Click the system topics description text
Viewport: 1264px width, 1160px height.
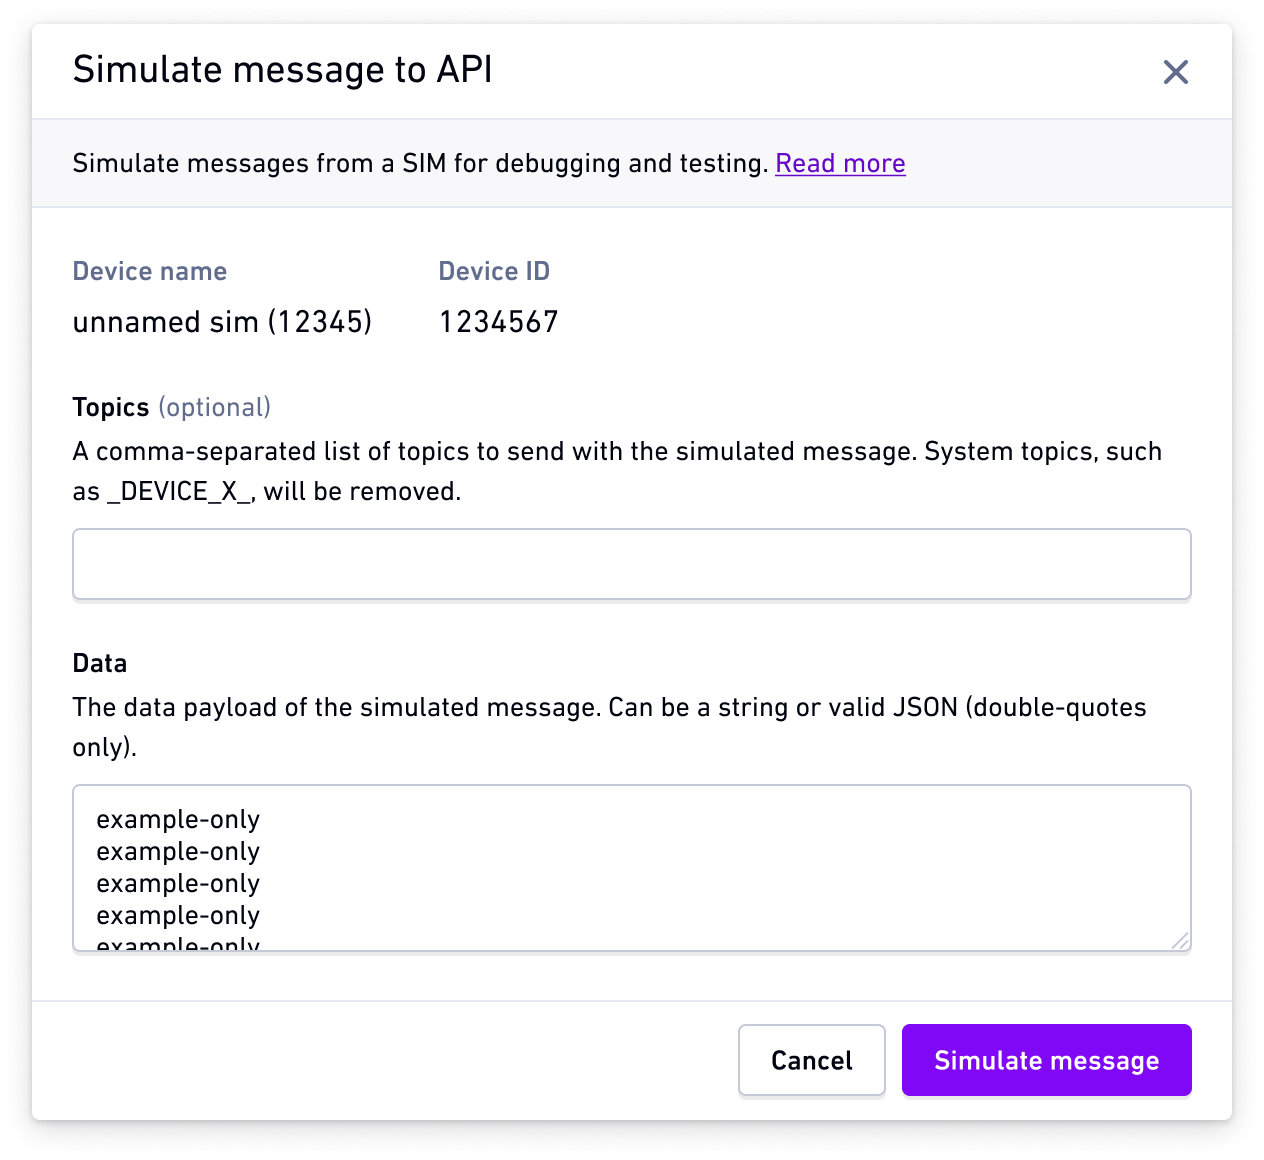click(x=616, y=471)
